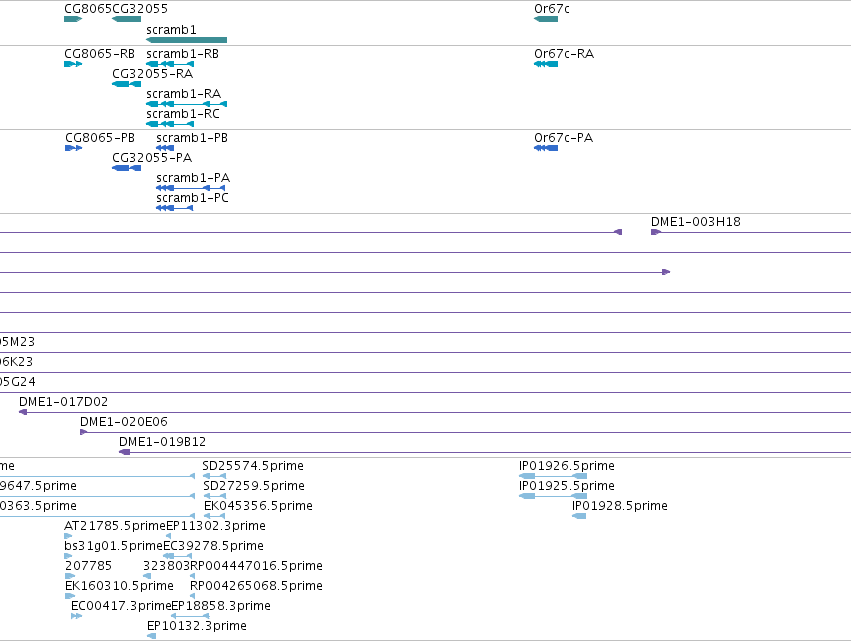Screen dimensions: 851x641
Task: Select the Or67c gene glyph
Action: coord(546,19)
